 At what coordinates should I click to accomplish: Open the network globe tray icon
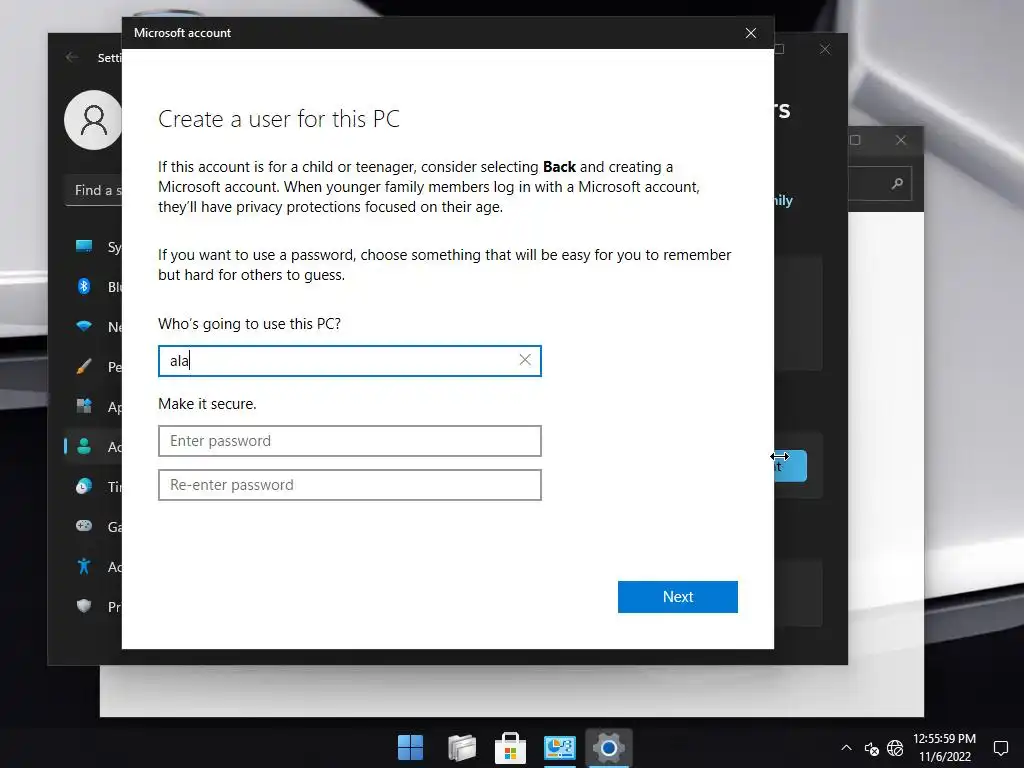[x=895, y=748]
